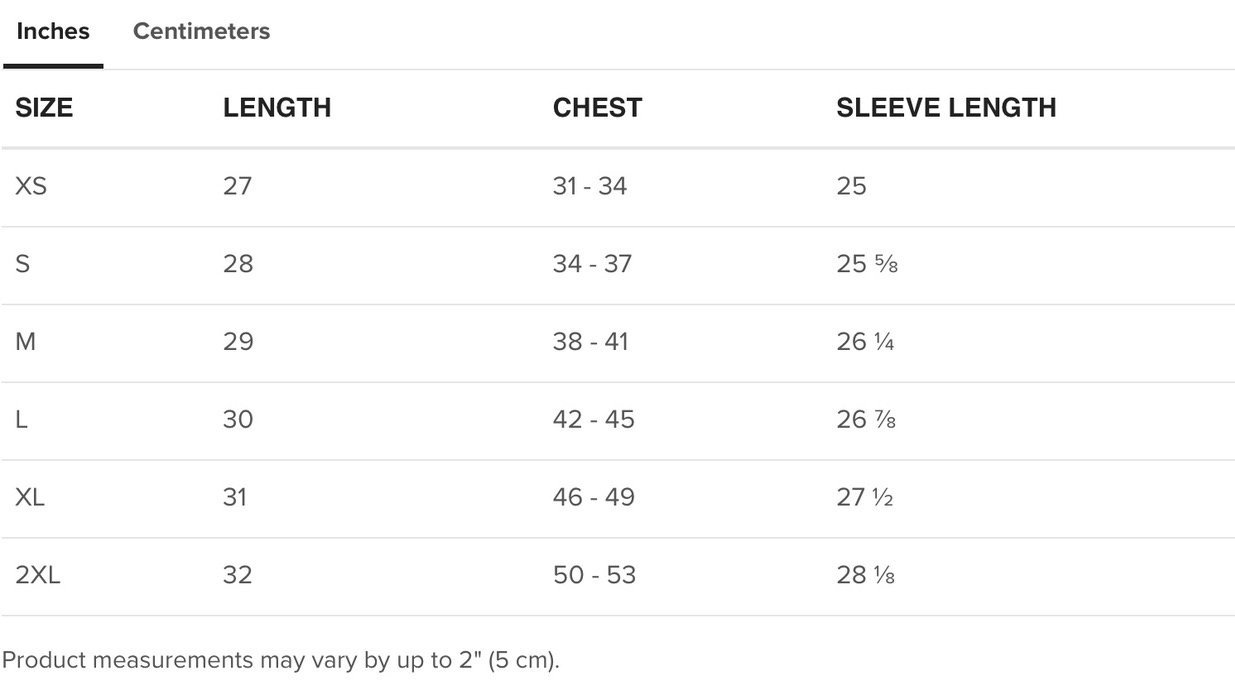Switch to the Centimeters tab
1235x695 pixels.
201,32
